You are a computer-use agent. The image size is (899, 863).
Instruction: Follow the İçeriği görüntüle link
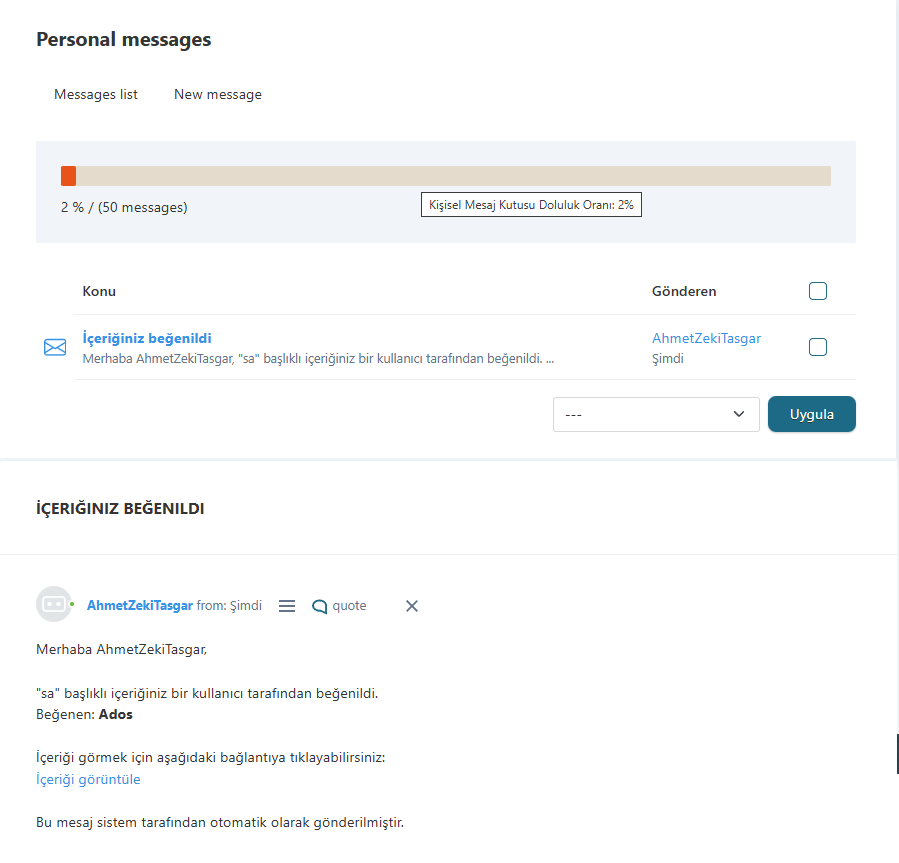88,779
